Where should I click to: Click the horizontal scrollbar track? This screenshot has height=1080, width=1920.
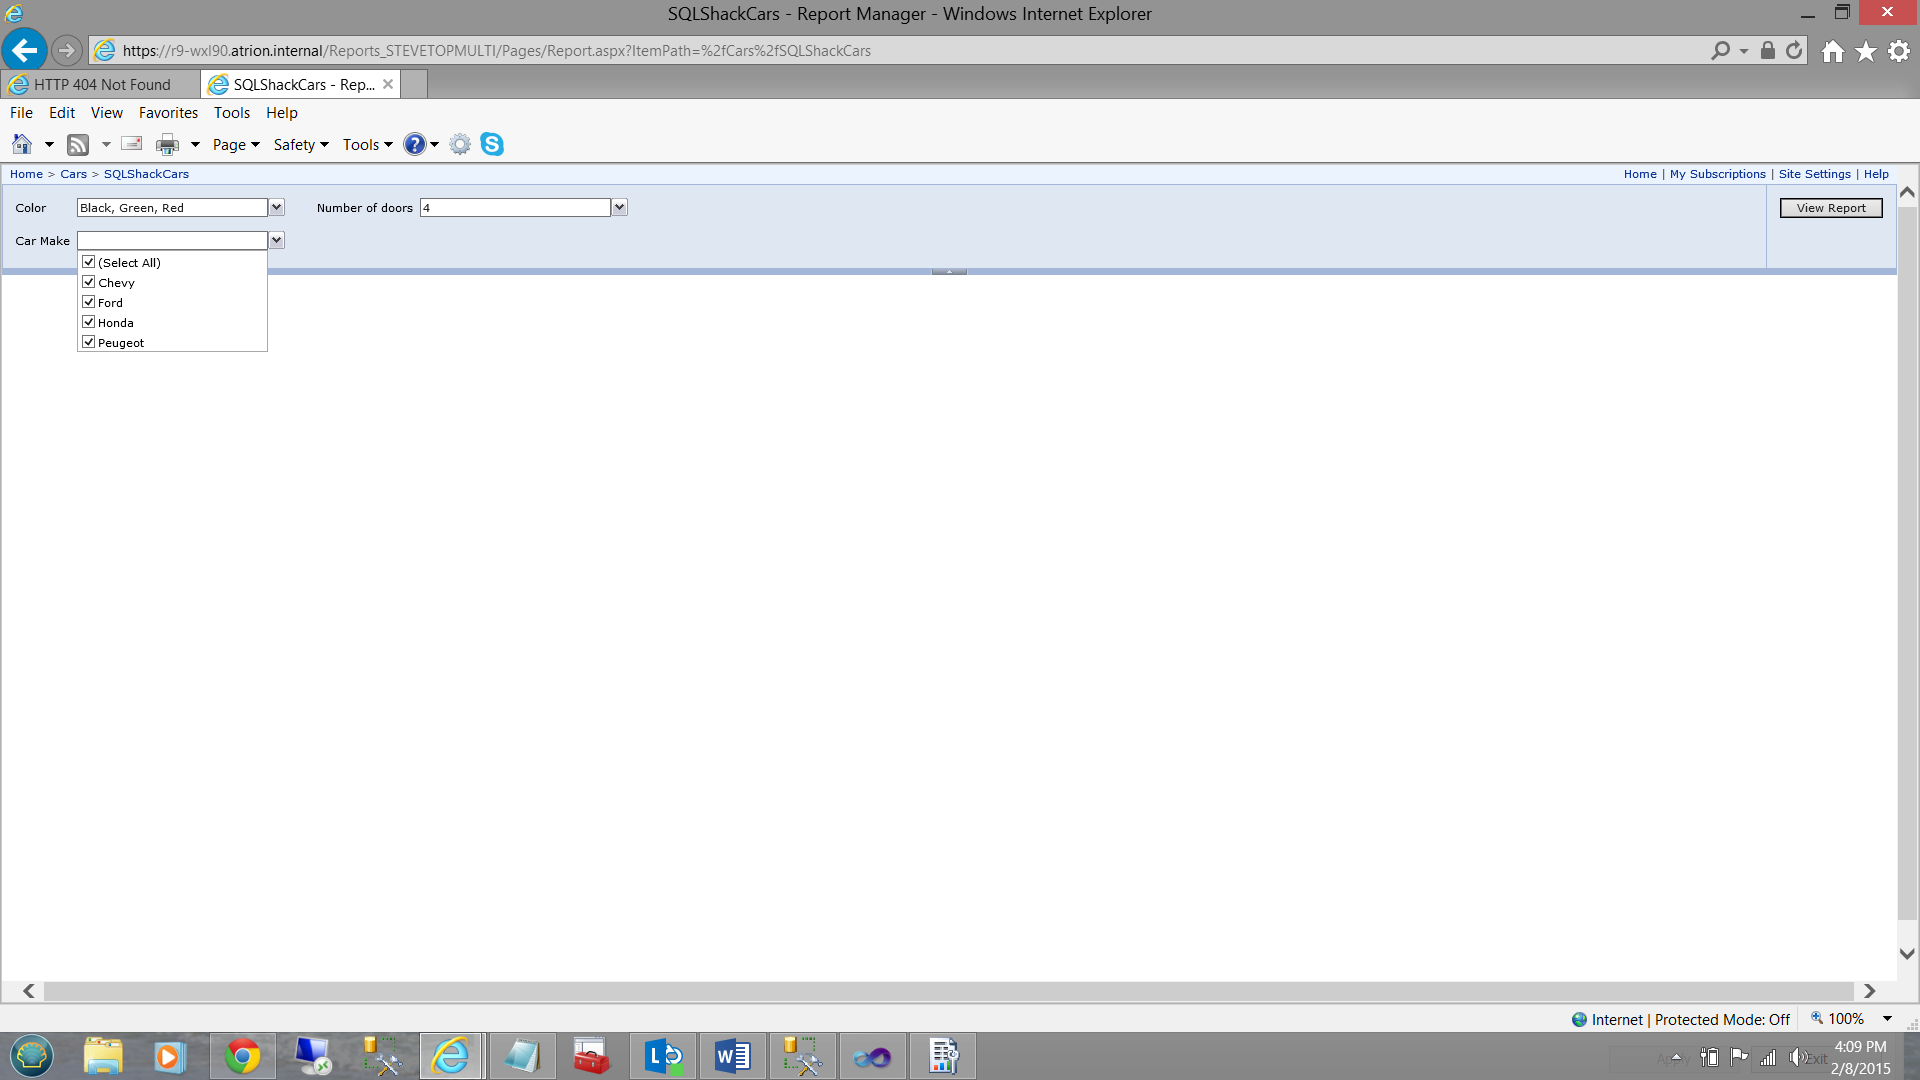tap(948, 991)
